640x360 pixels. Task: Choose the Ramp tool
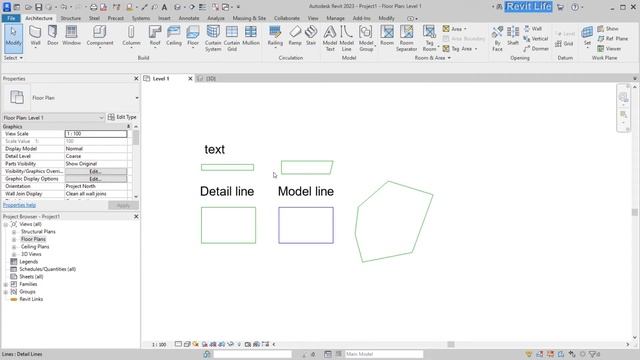(295, 36)
